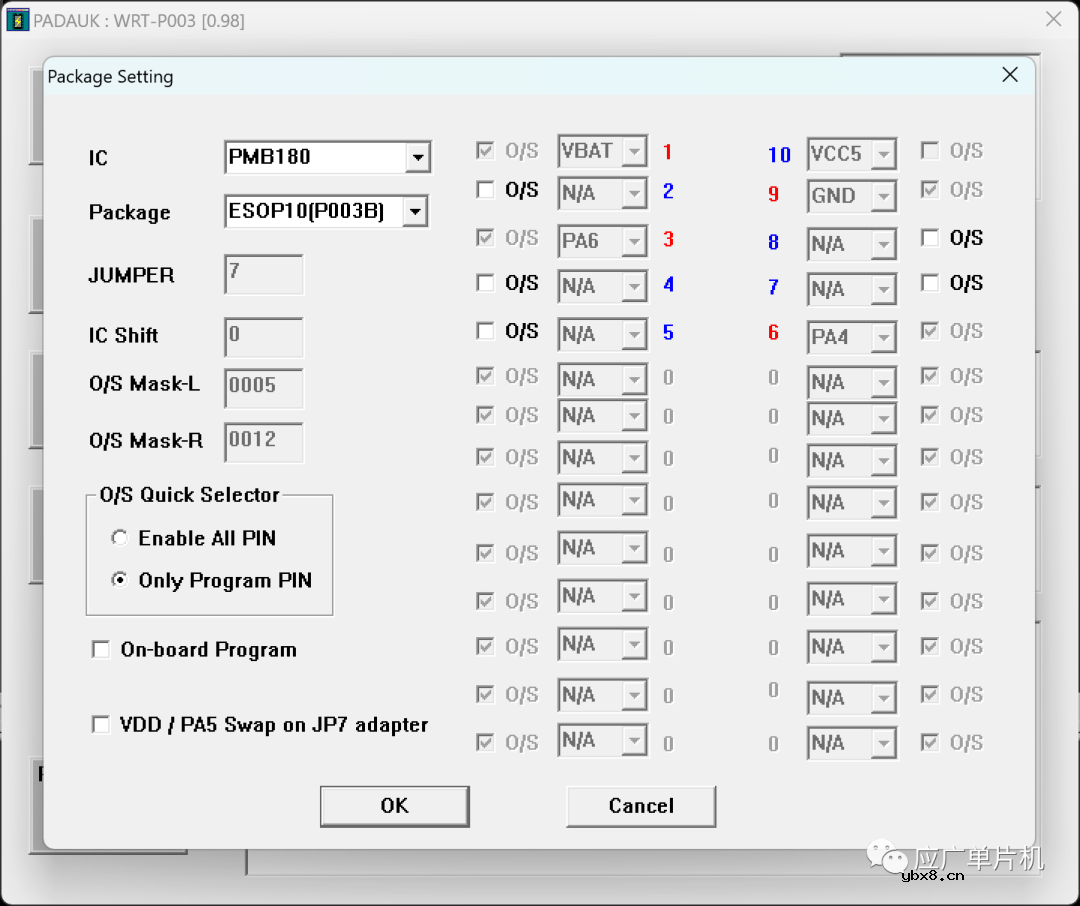Click the OK button
The height and width of the screenshot is (906, 1080).
(x=394, y=806)
